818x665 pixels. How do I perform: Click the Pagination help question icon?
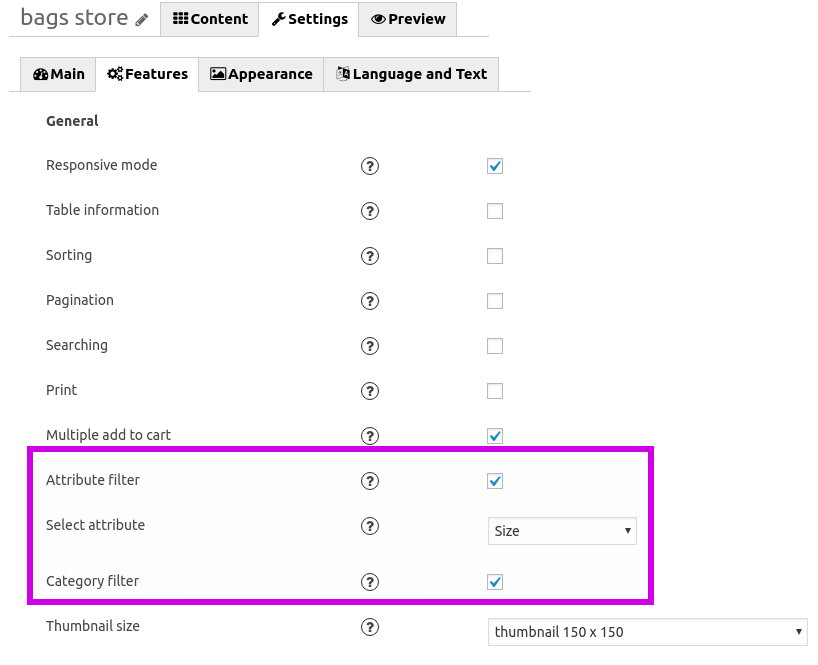[x=369, y=300]
